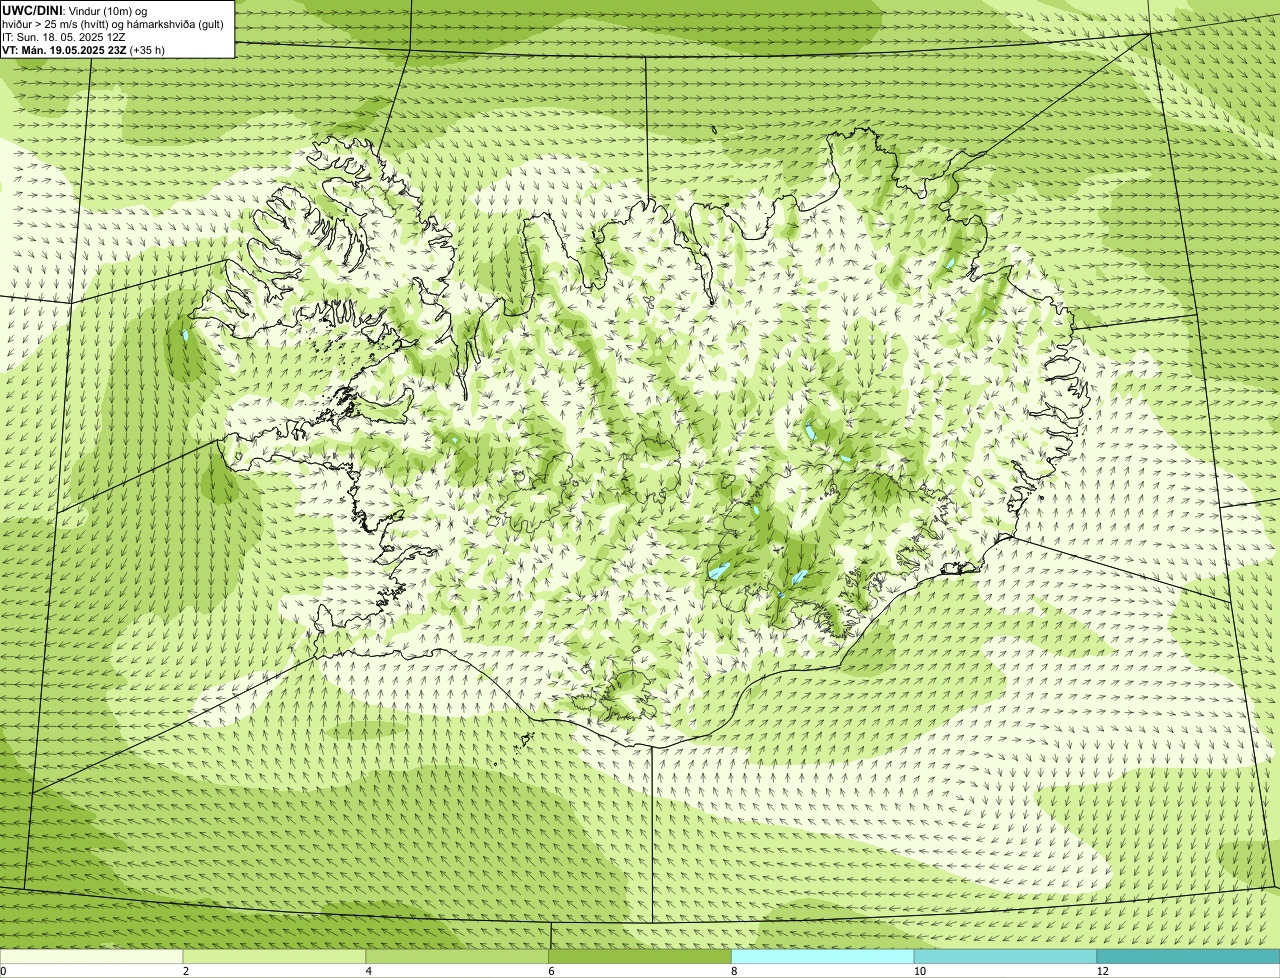
Task: Select the teal segment above 12 m/s
Action: pyautogui.click(x=1188, y=957)
